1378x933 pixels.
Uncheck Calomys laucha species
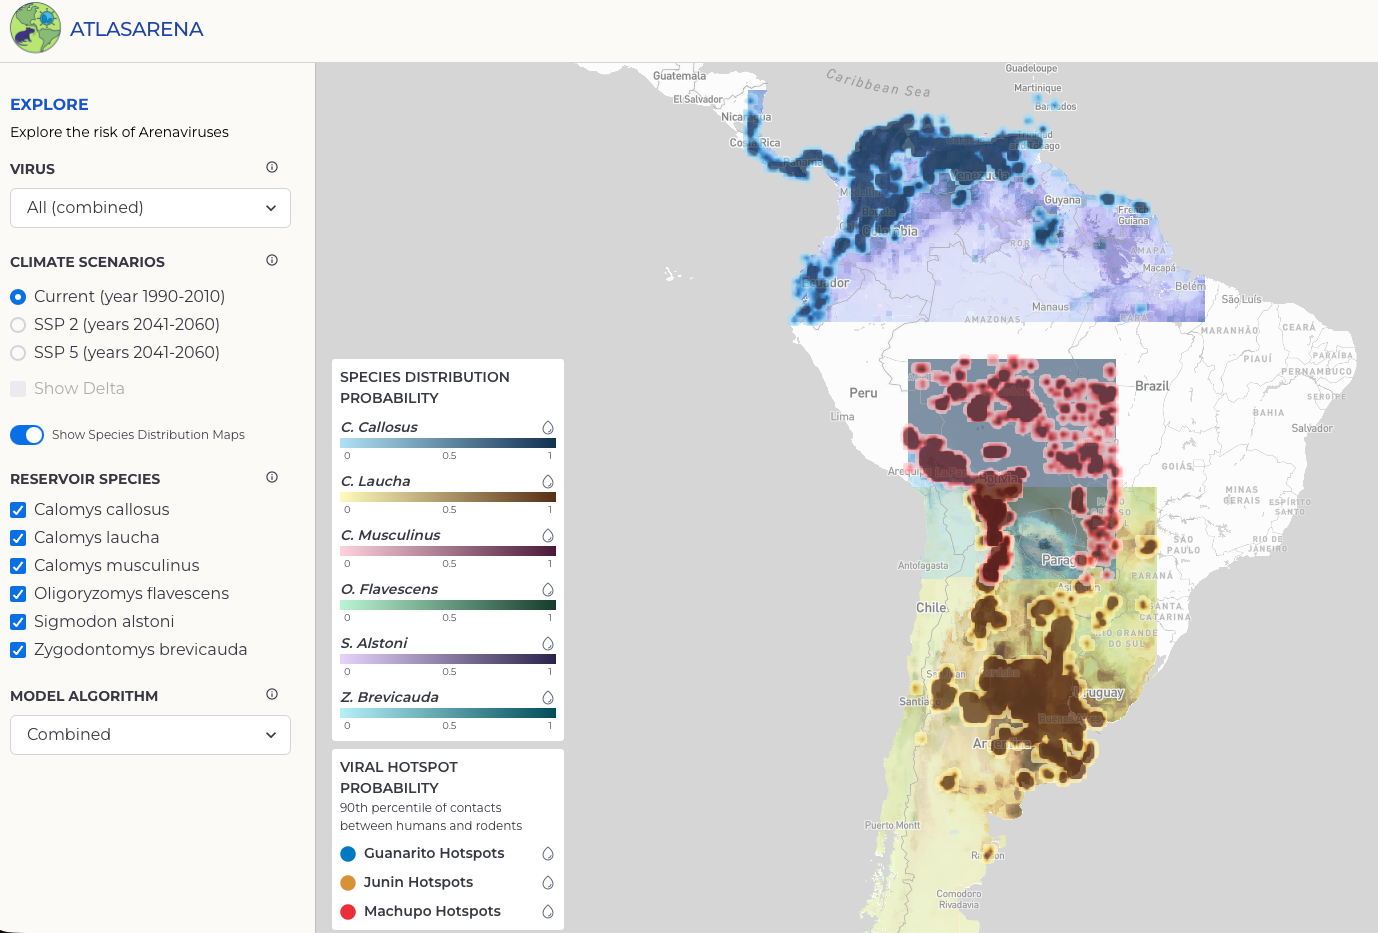pyautogui.click(x=18, y=538)
